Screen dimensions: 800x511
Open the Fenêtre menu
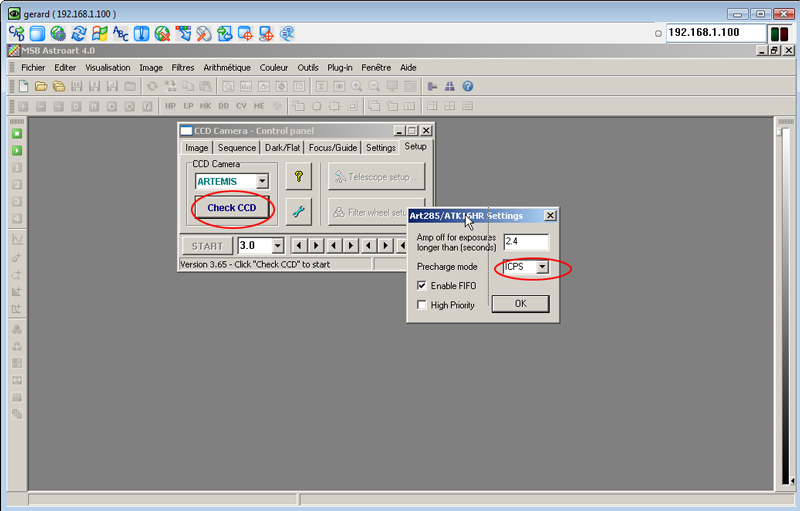376,68
